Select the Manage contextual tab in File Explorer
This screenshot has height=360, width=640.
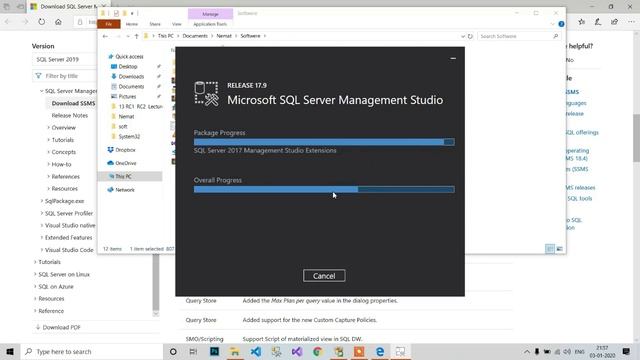click(x=210, y=14)
